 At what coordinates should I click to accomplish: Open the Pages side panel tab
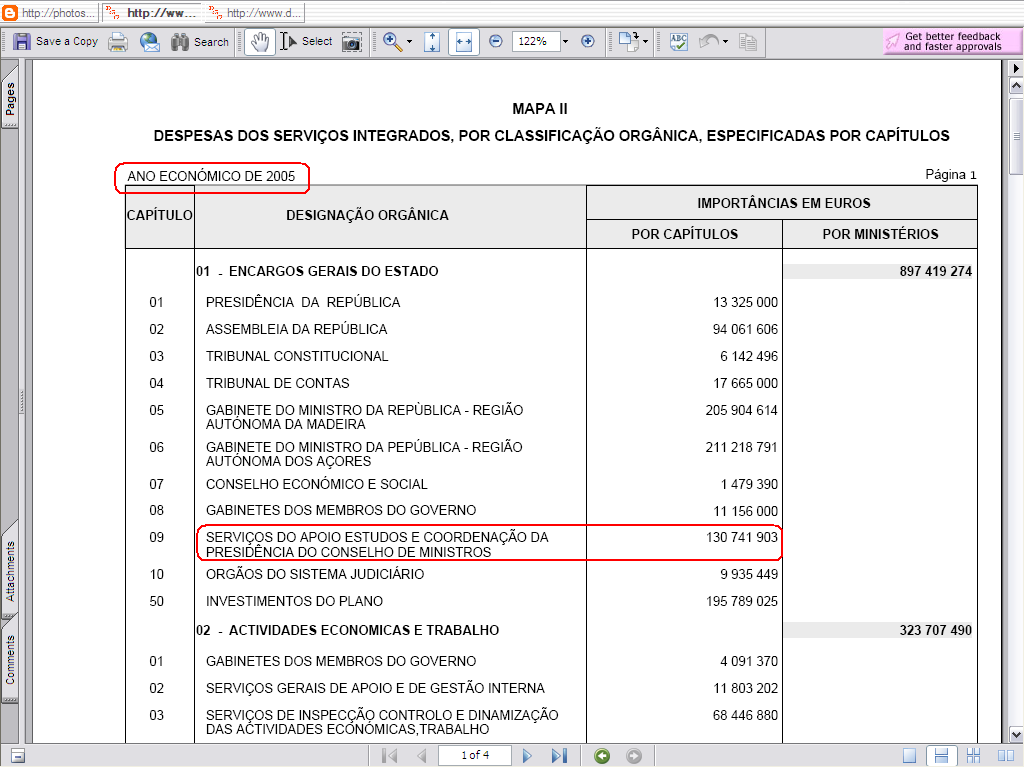pos(10,100)
